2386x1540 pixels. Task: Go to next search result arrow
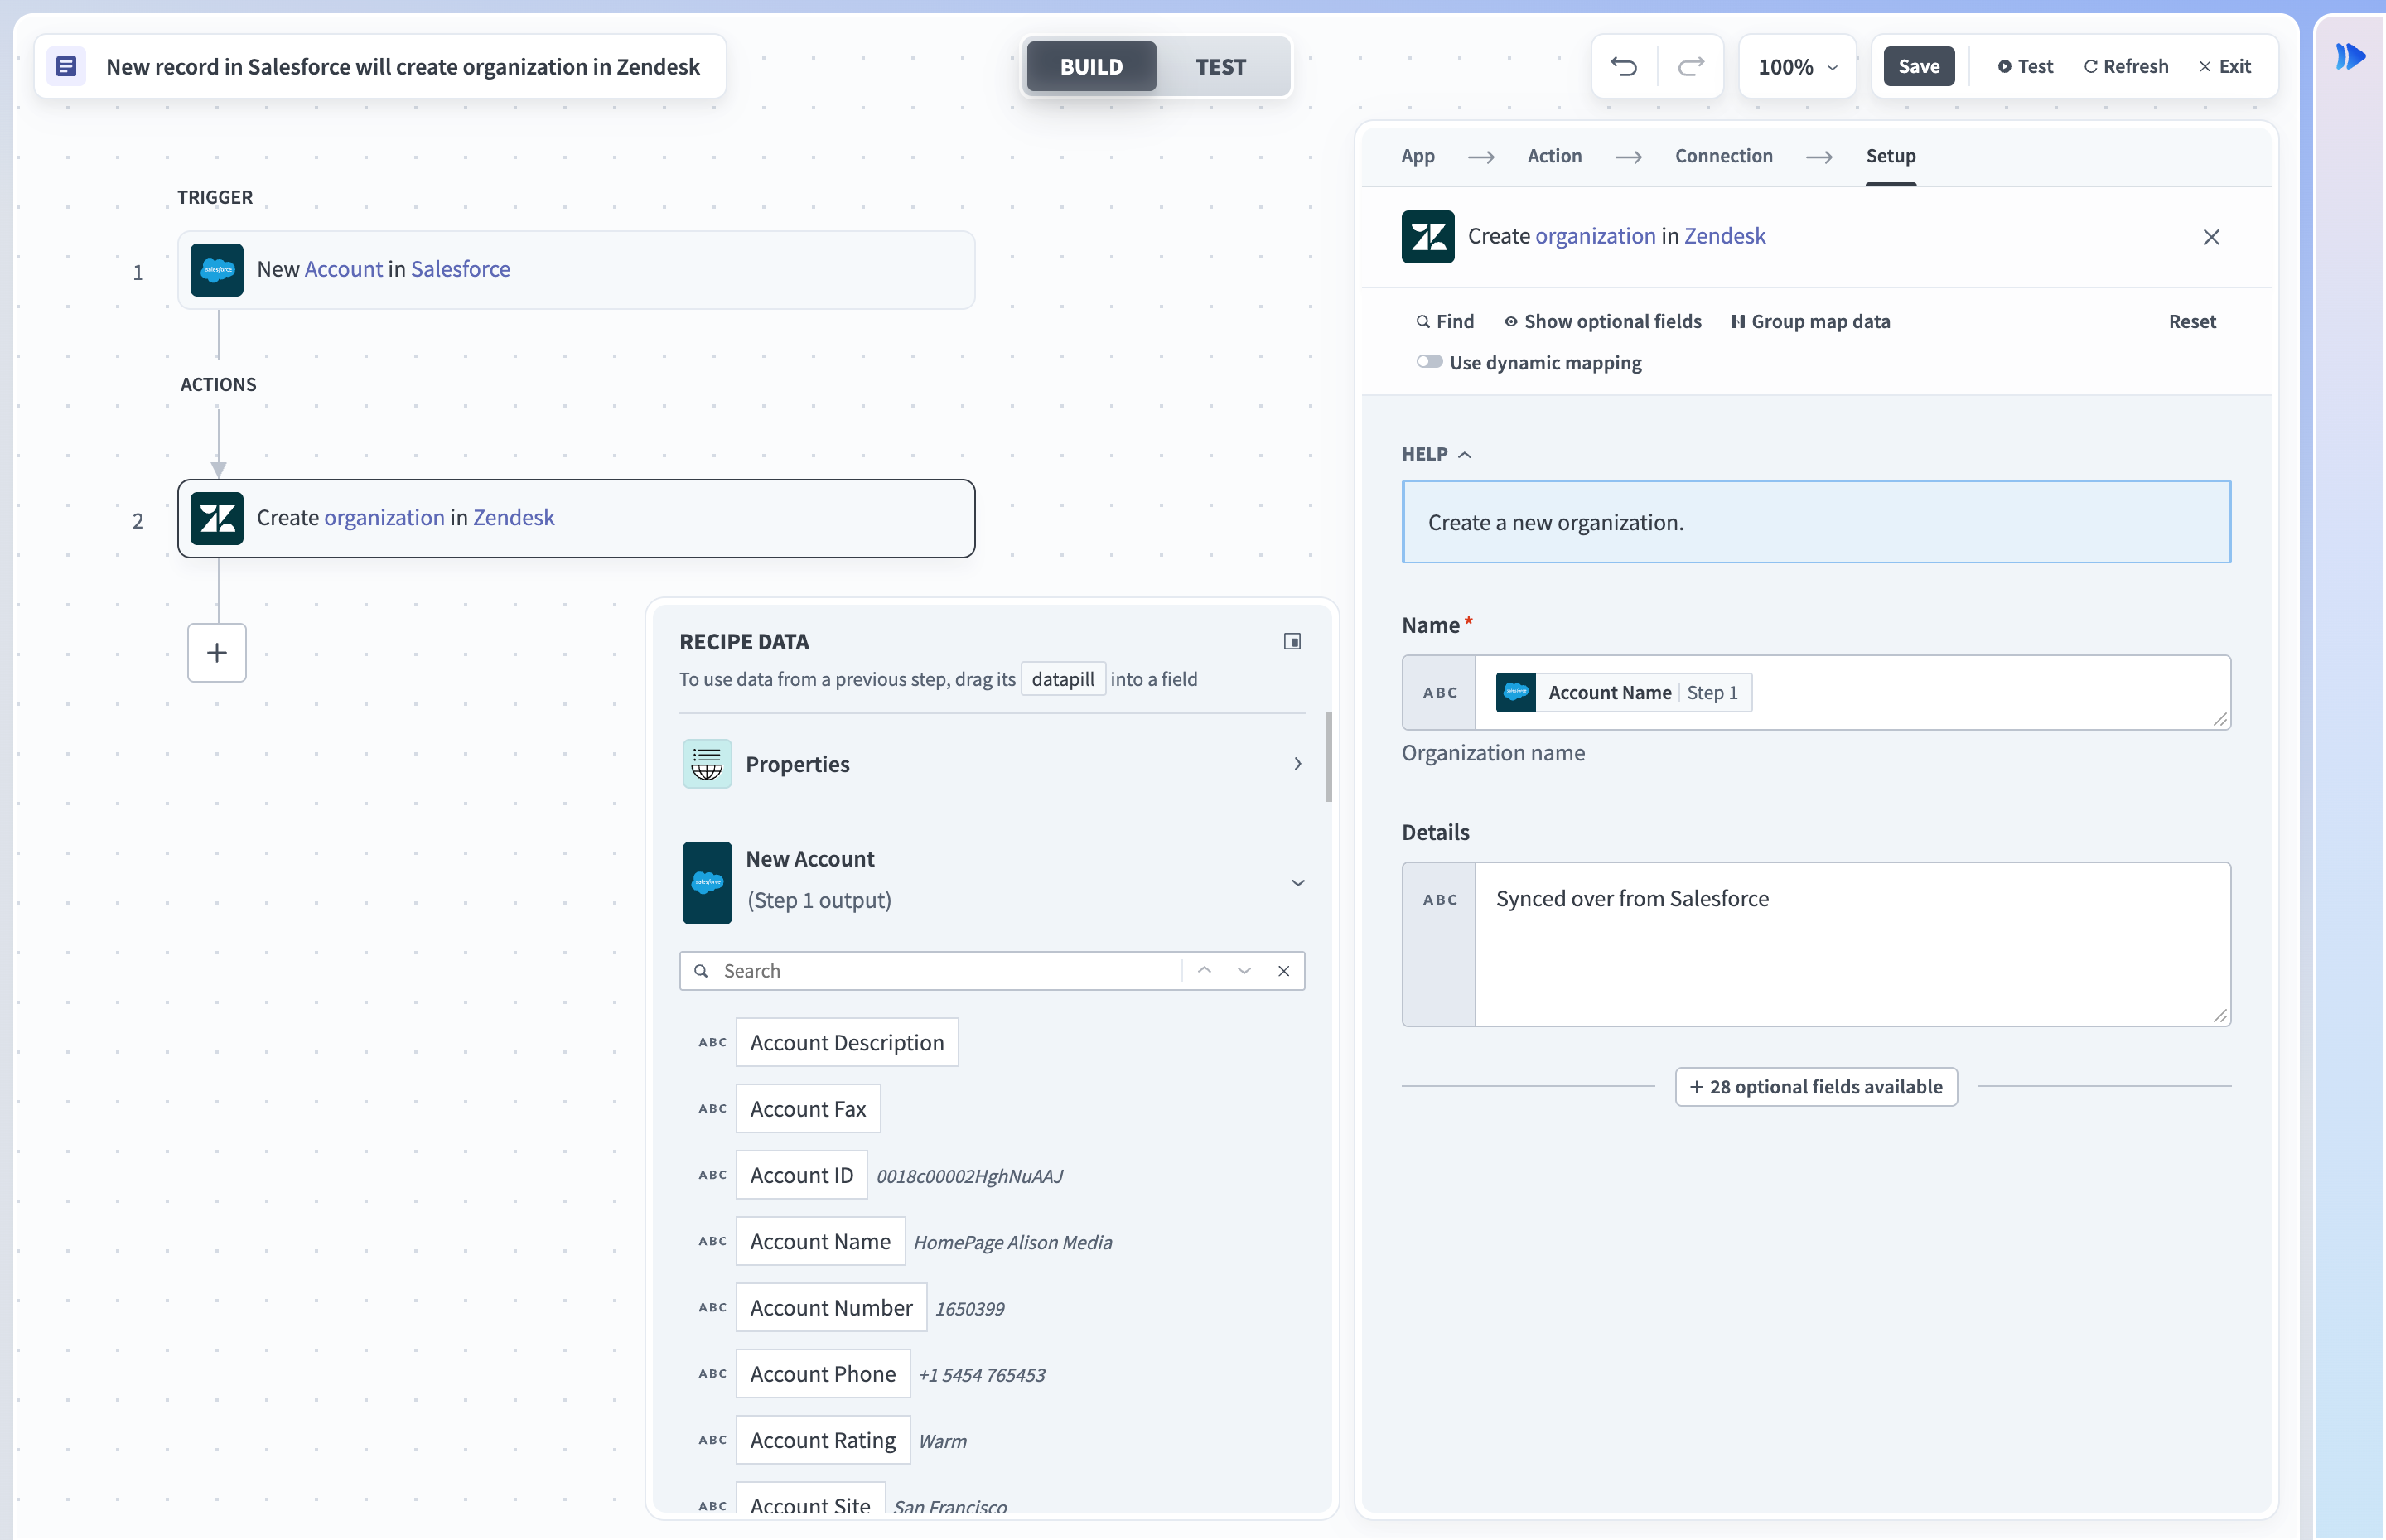pyautogui.click(x=1244, y=970)
